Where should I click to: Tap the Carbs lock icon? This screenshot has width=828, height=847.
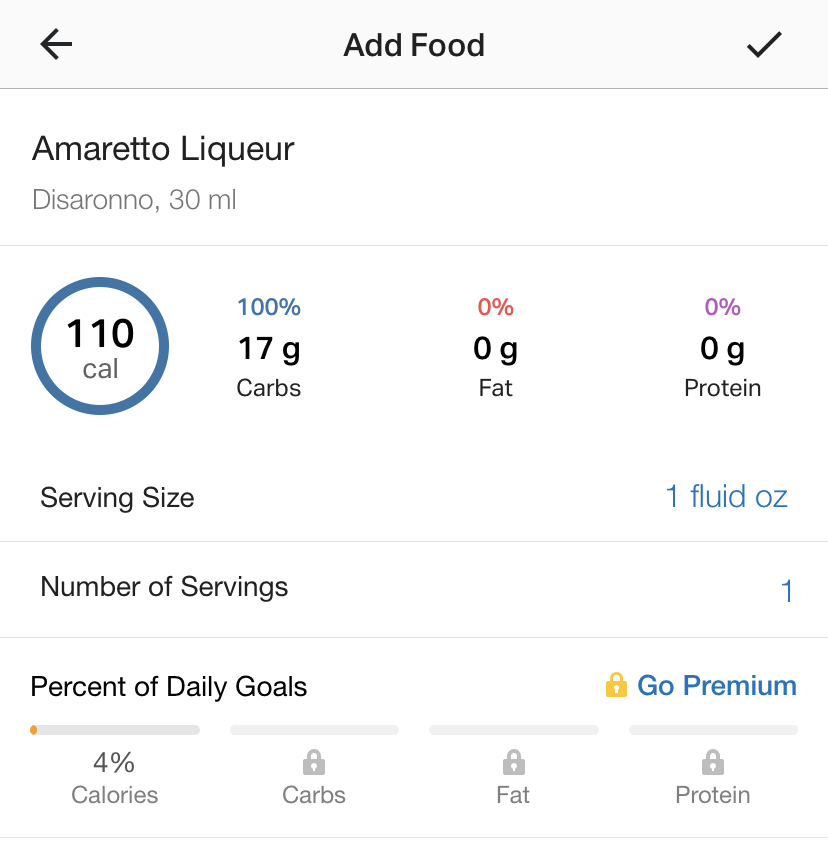point(314,764)
